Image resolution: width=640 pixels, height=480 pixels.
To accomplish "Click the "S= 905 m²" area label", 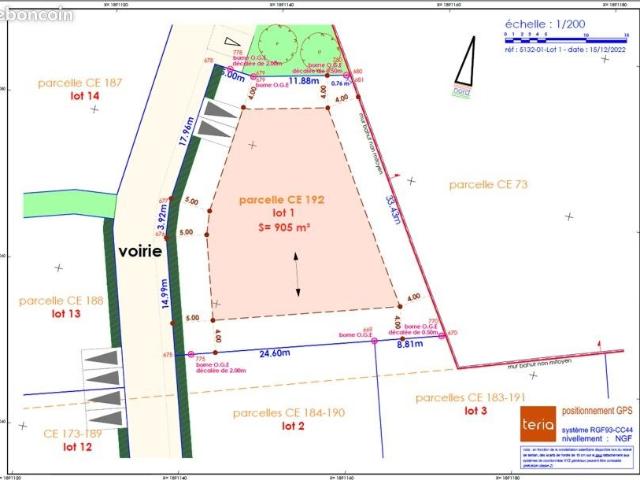I will (x=282, y=227).
